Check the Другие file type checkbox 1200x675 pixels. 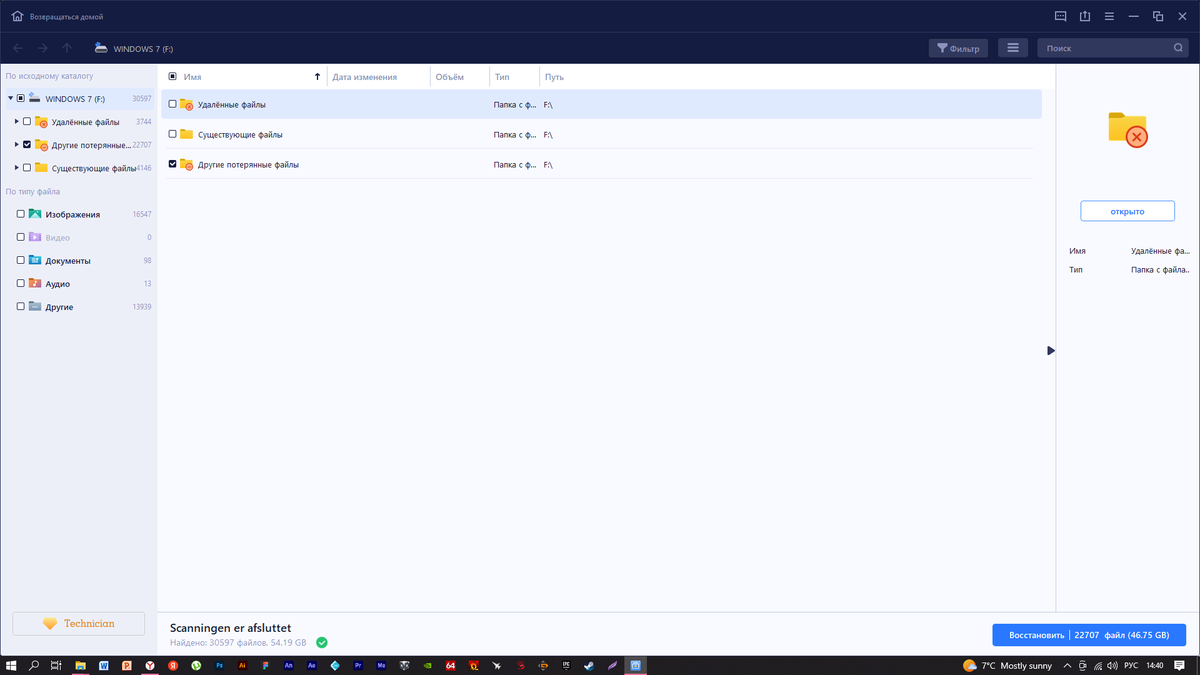pyautogui.click(x=21, y=306)
